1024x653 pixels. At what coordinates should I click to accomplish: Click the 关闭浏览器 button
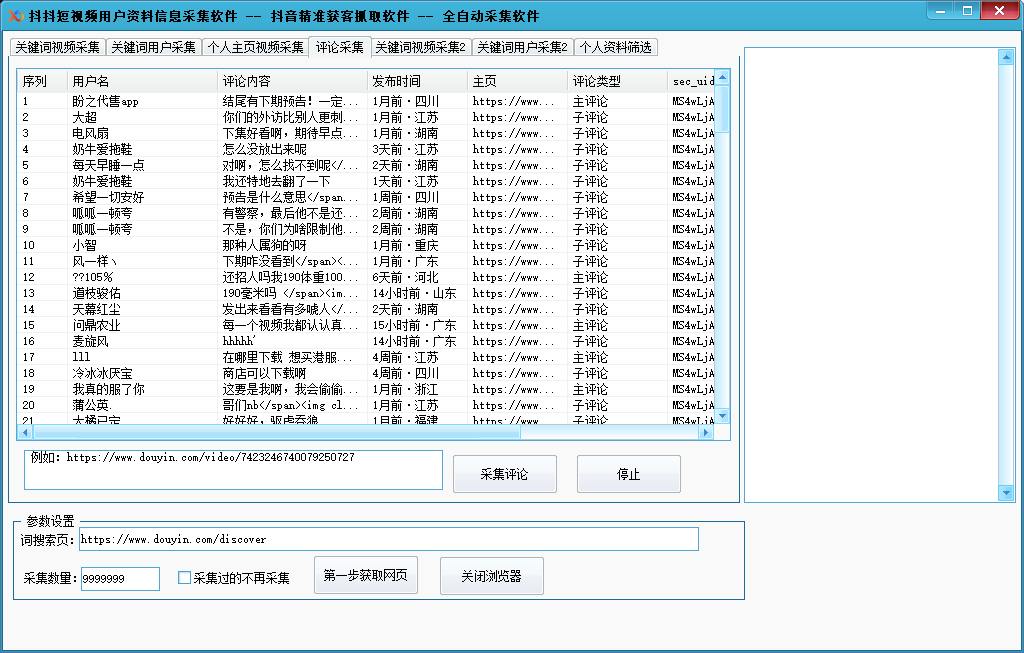tap(491, 576)
